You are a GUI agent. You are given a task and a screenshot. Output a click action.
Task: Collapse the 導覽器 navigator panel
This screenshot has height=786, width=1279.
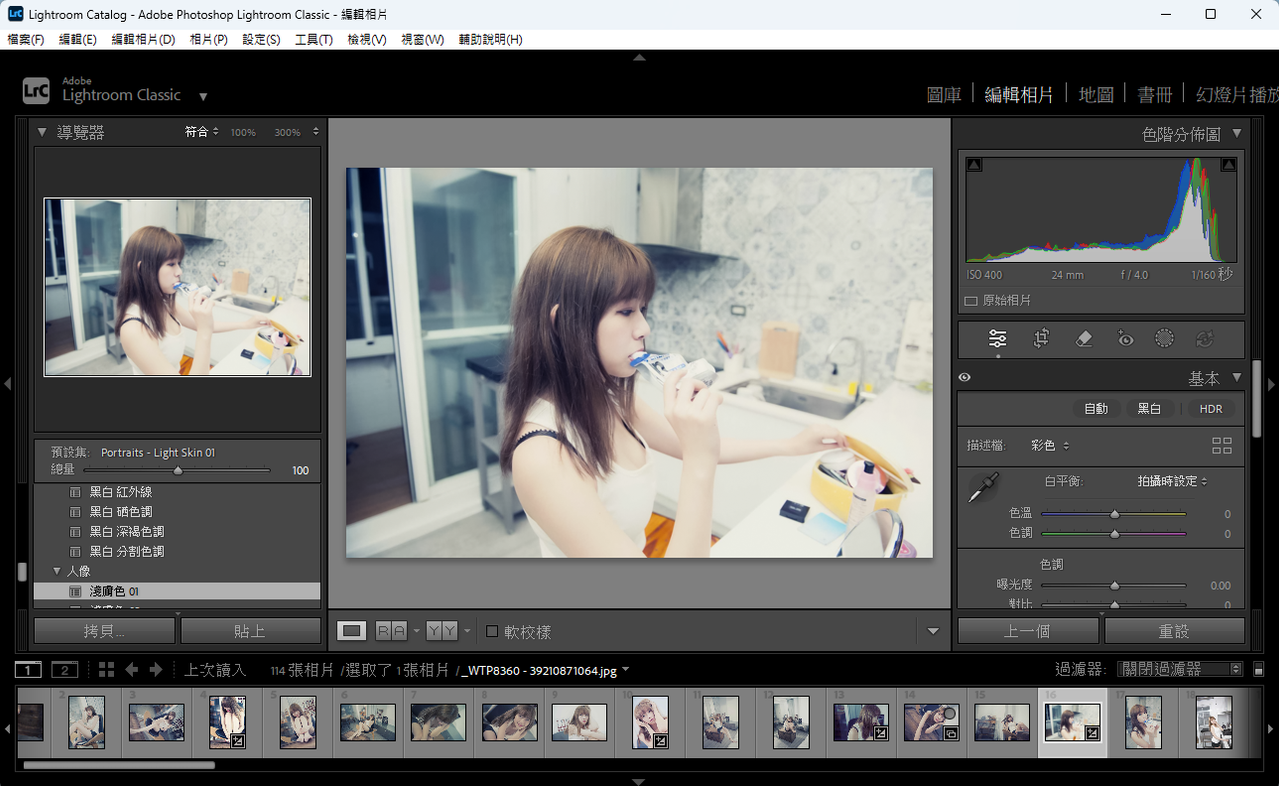[42, 132]
